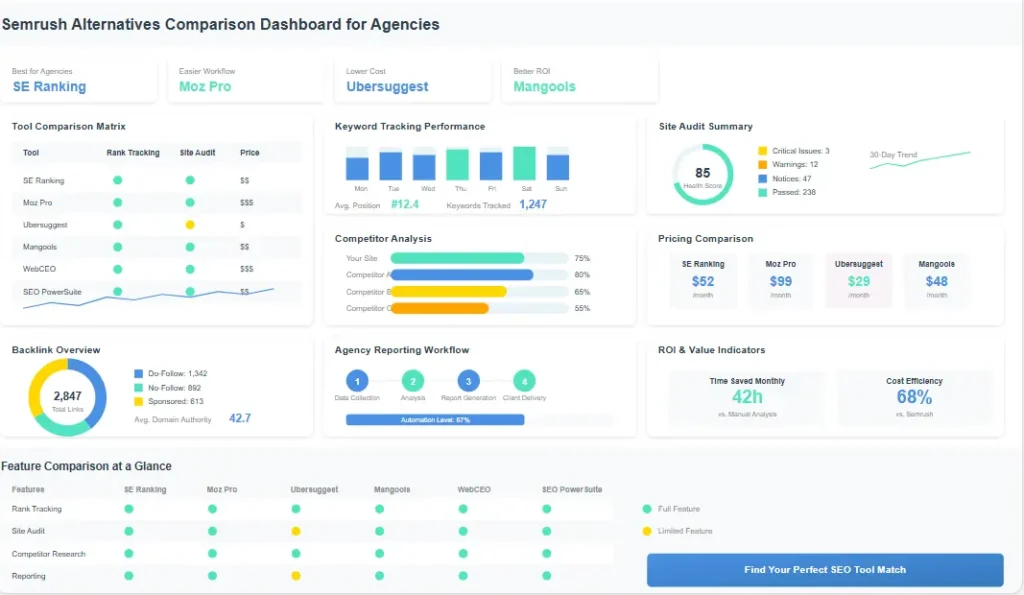Viewport: 1024px width, 595px height.
Task: Click Find Your Perfect SEO Tool Match
Action: pos(825,568)
